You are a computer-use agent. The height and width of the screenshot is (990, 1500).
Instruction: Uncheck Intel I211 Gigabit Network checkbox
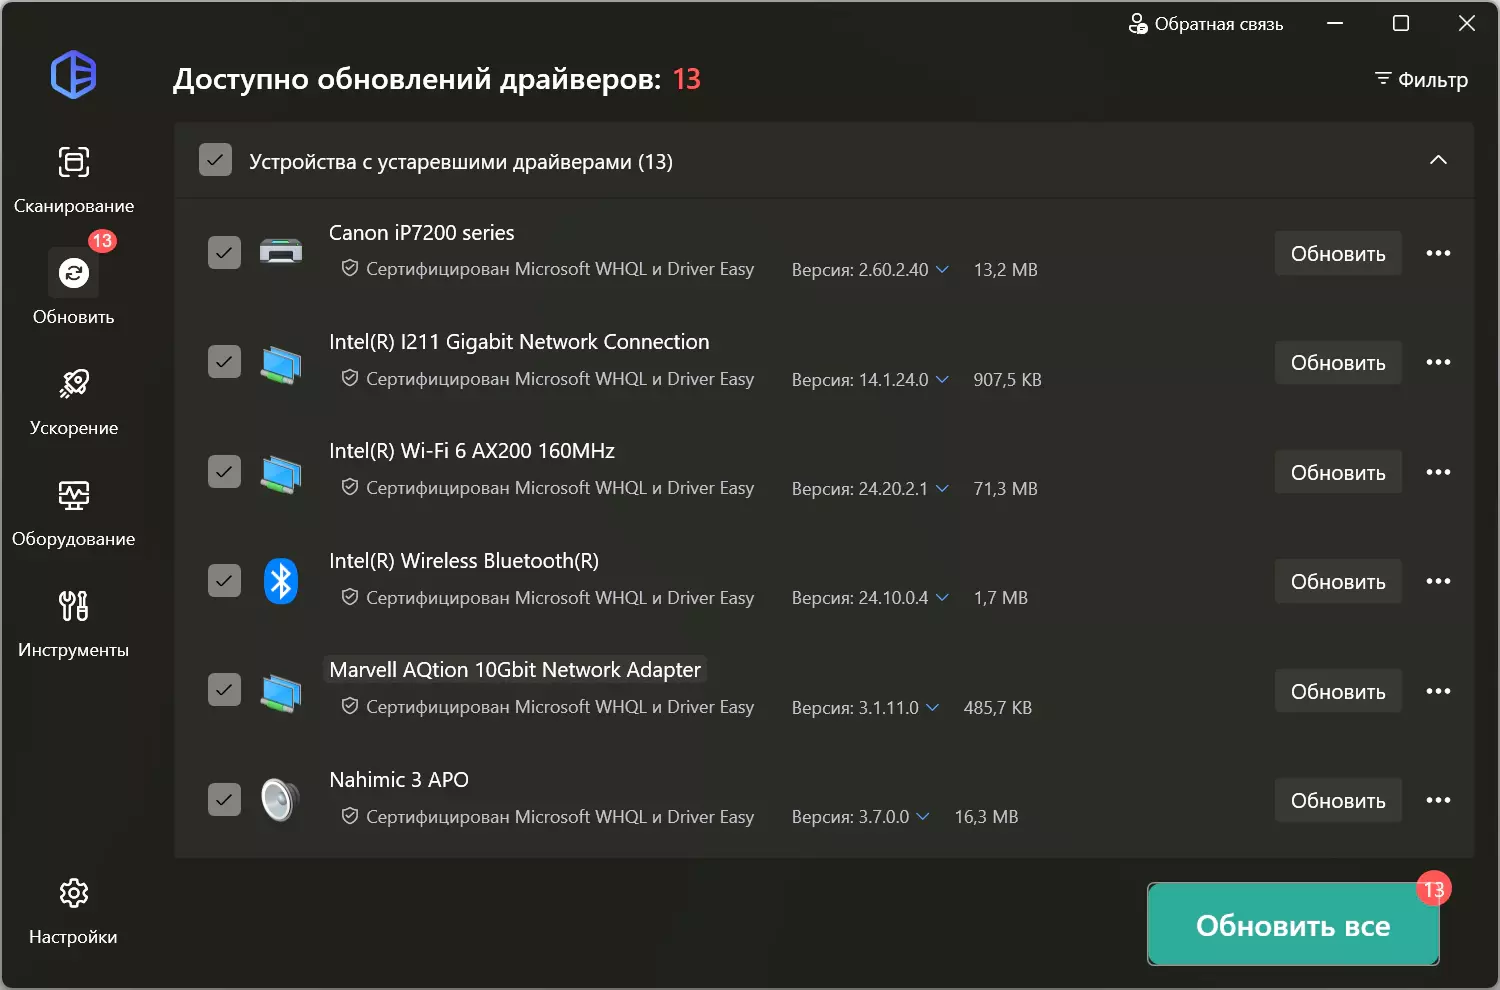224,362
